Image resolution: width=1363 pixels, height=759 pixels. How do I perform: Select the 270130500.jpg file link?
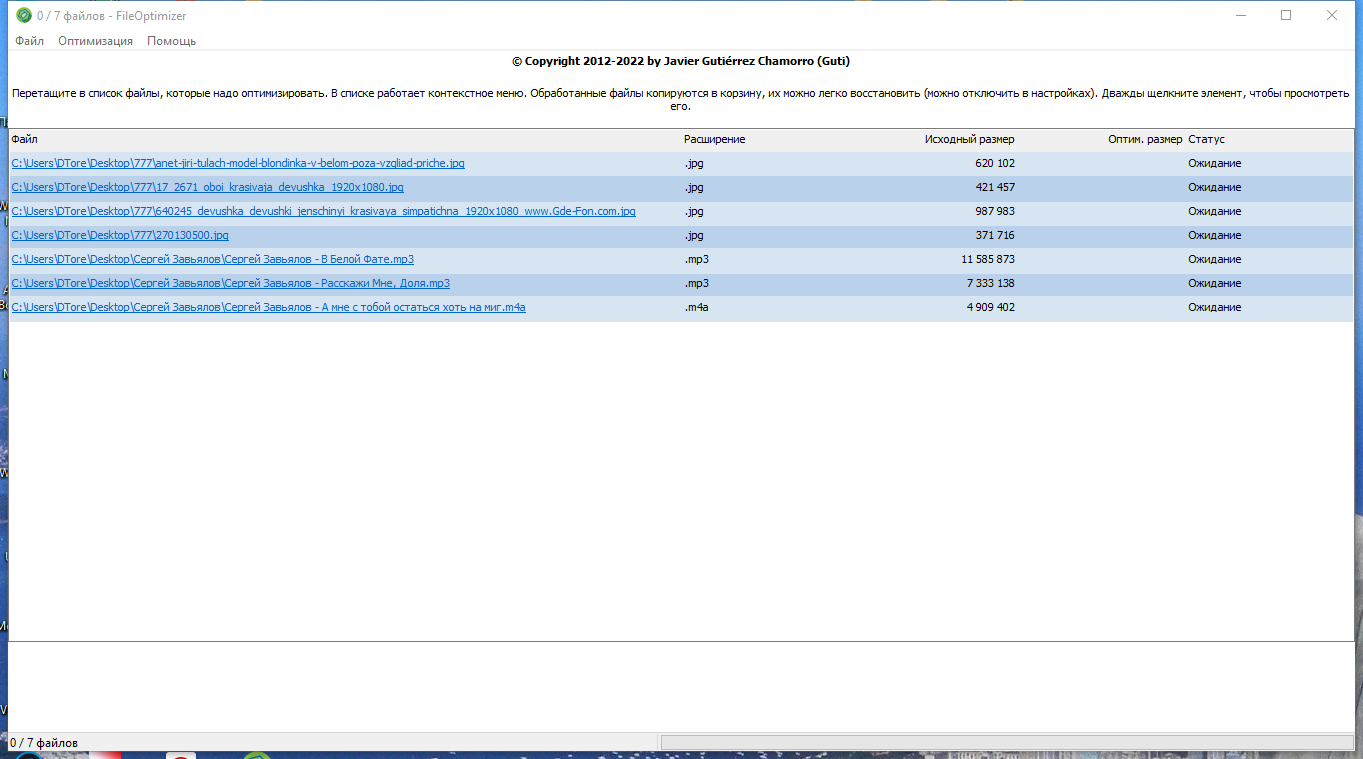coord(120,235)
